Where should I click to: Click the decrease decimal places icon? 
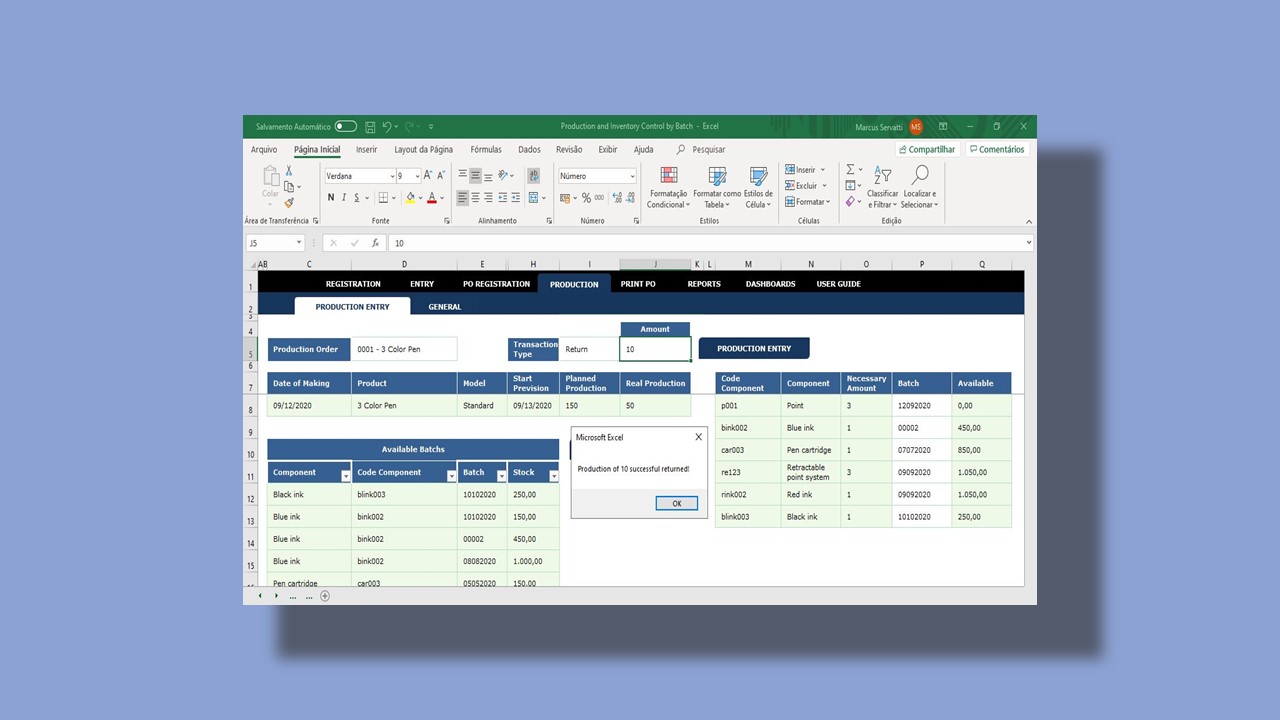coord(628,198)
